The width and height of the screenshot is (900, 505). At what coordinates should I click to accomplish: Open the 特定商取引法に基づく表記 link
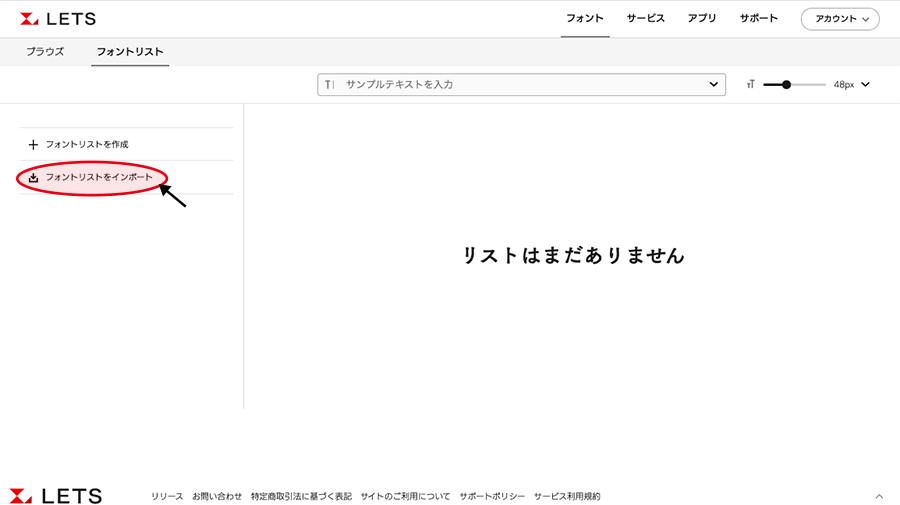pos(301,496)
